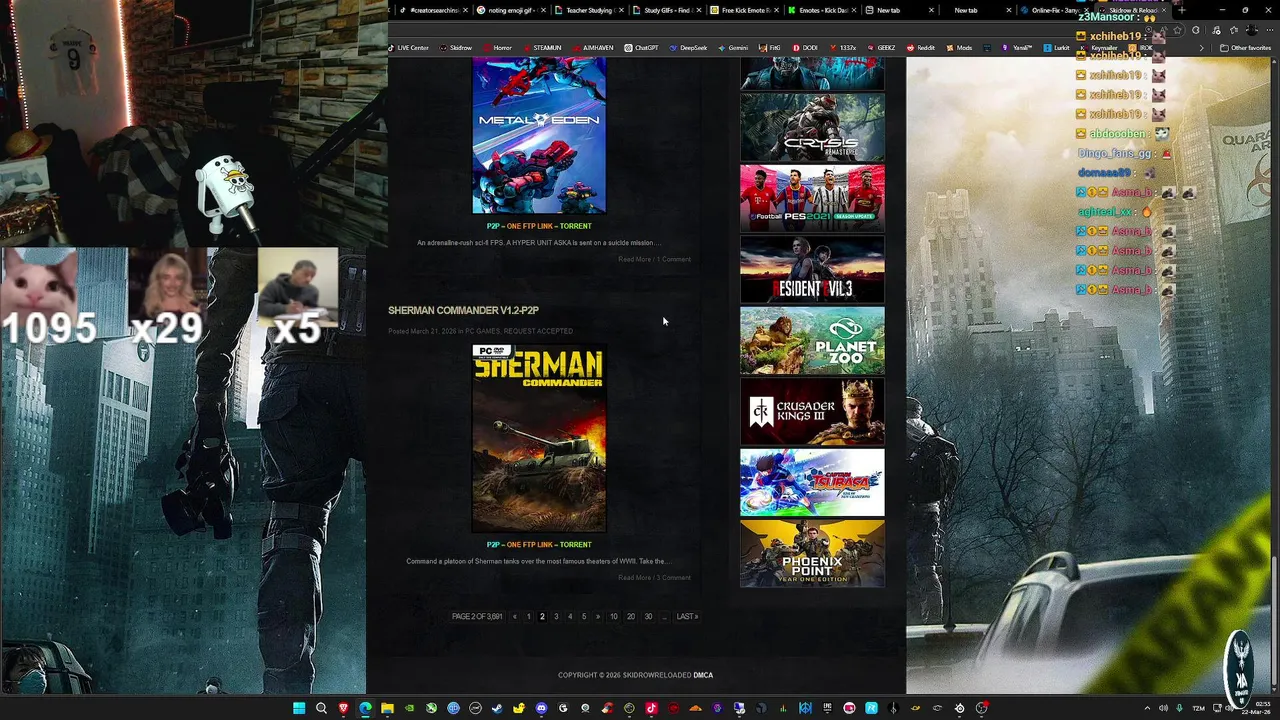Open the Phoenix Point sidebar thumbnail

[812, 553]
